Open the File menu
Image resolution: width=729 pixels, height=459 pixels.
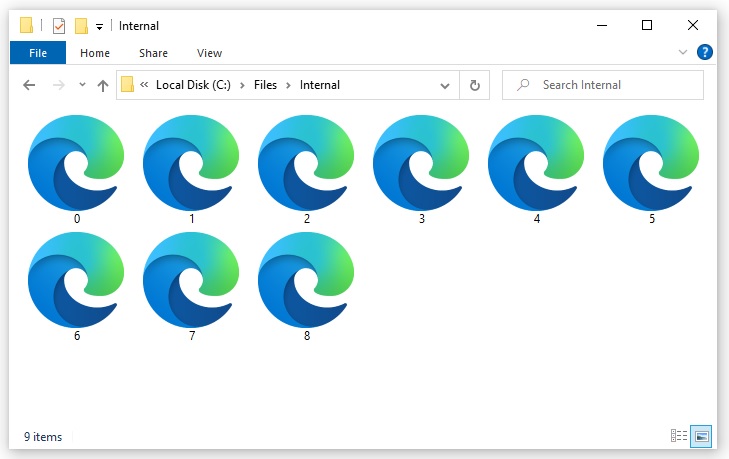click(38, 53)
